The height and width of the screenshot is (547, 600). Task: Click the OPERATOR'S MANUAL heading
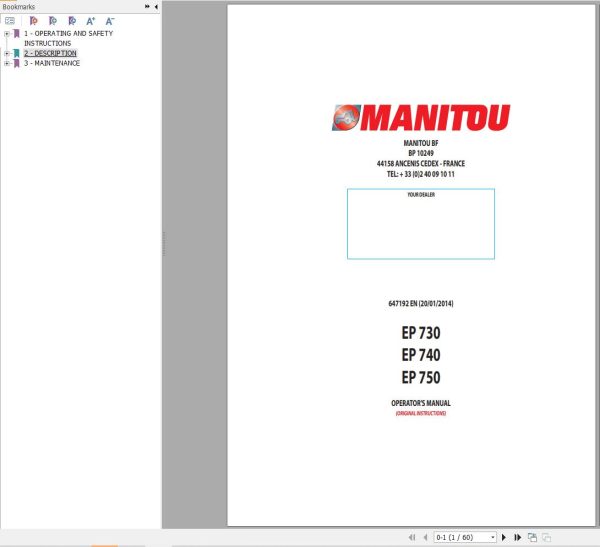click(x=421, y=403)
